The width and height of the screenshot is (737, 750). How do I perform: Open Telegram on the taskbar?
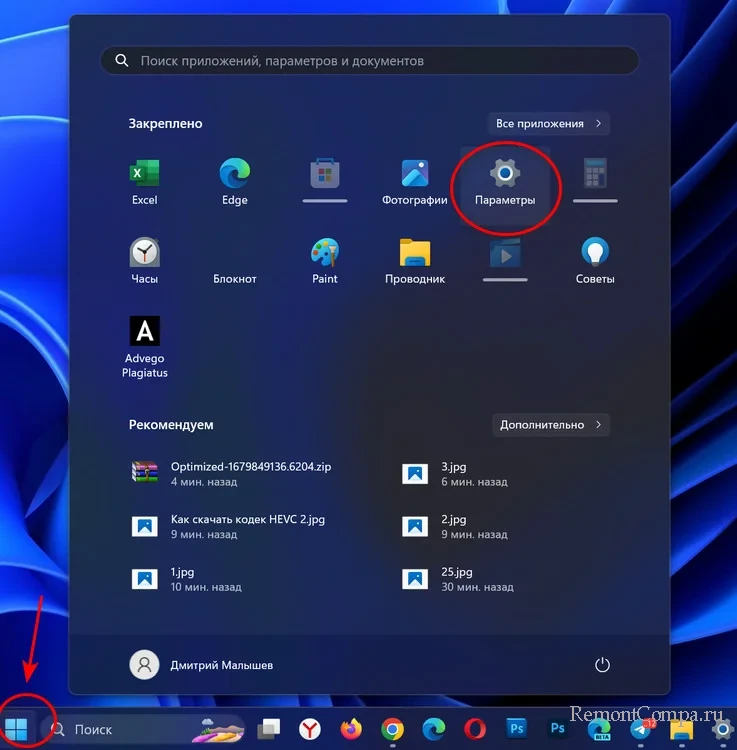coord(640,729)
